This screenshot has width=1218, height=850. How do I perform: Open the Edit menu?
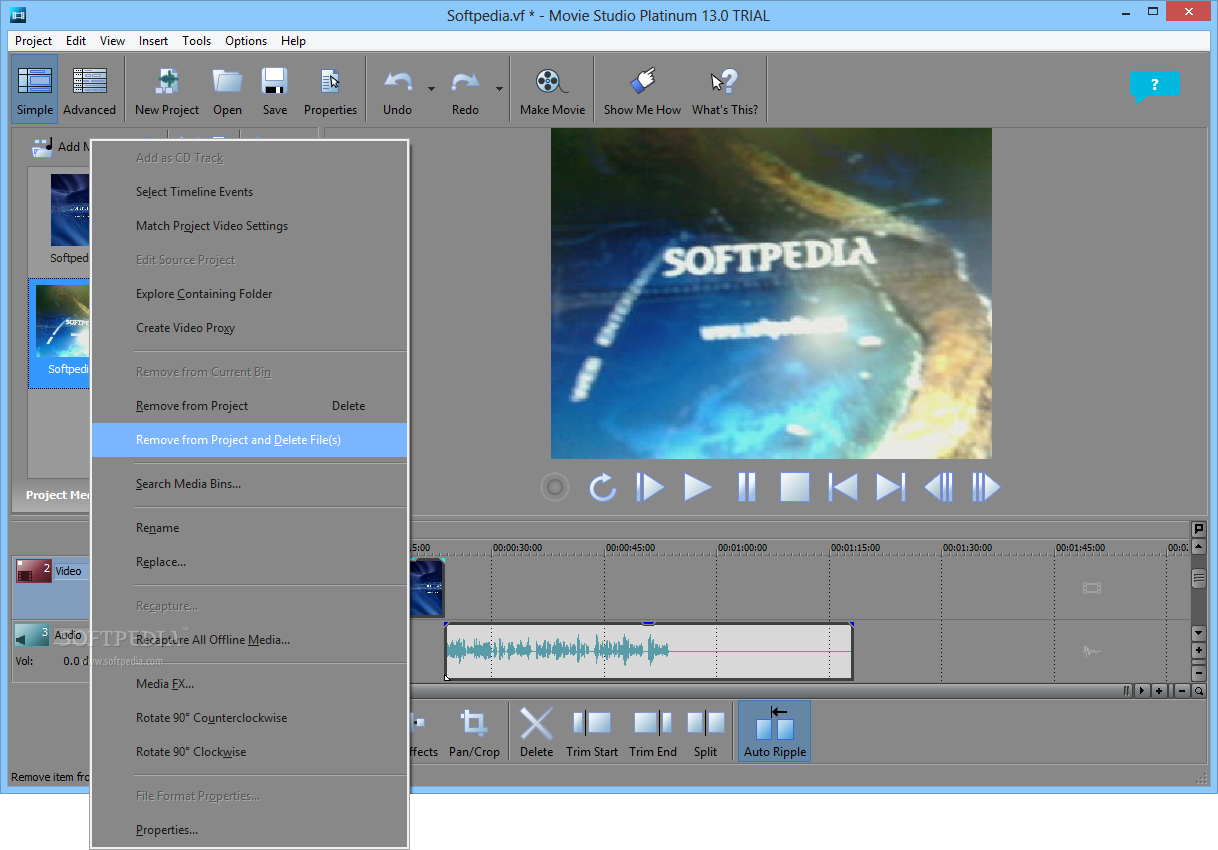point(76,41)
